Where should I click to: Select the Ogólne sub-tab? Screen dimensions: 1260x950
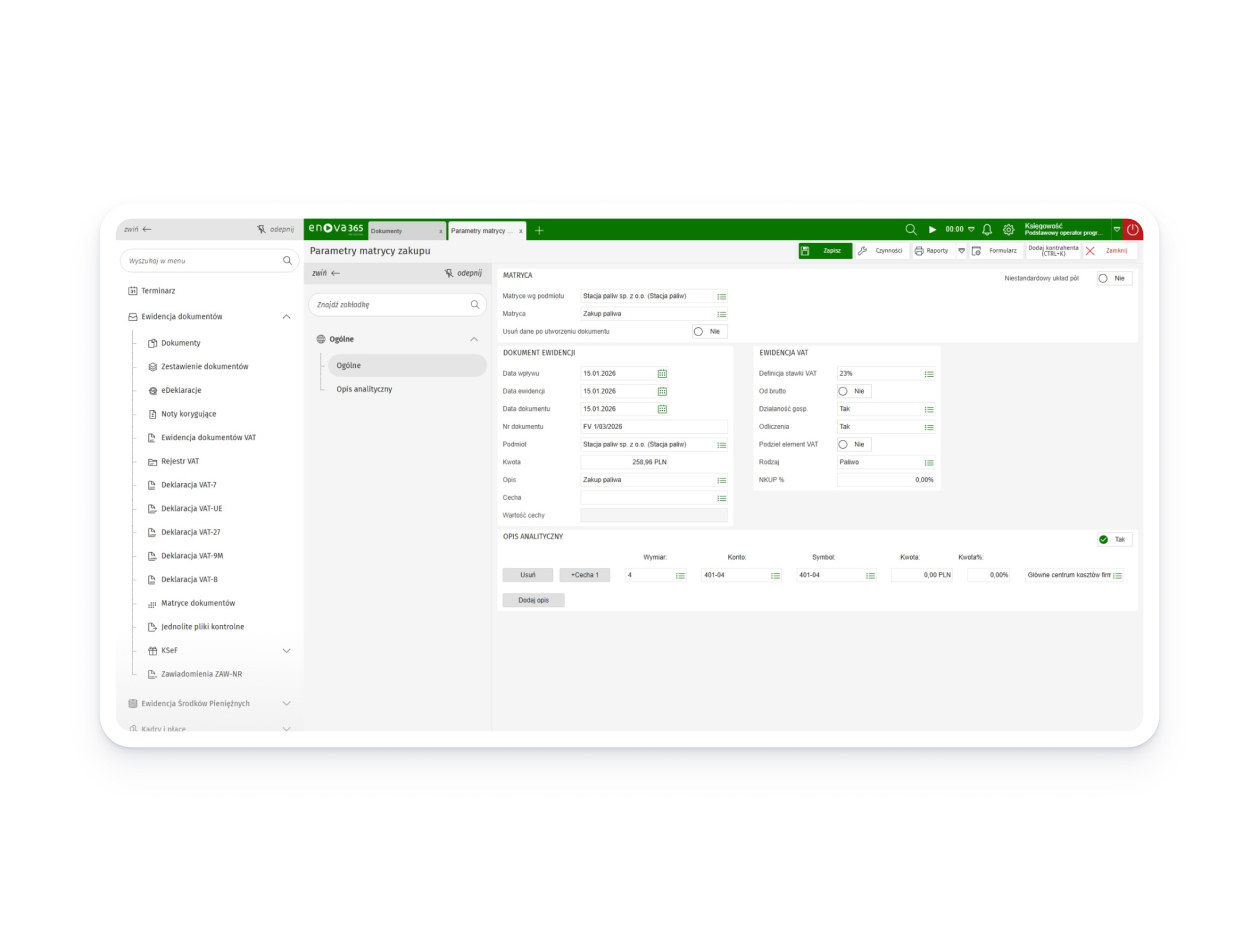pyautogui.click(x=407, y=366)
